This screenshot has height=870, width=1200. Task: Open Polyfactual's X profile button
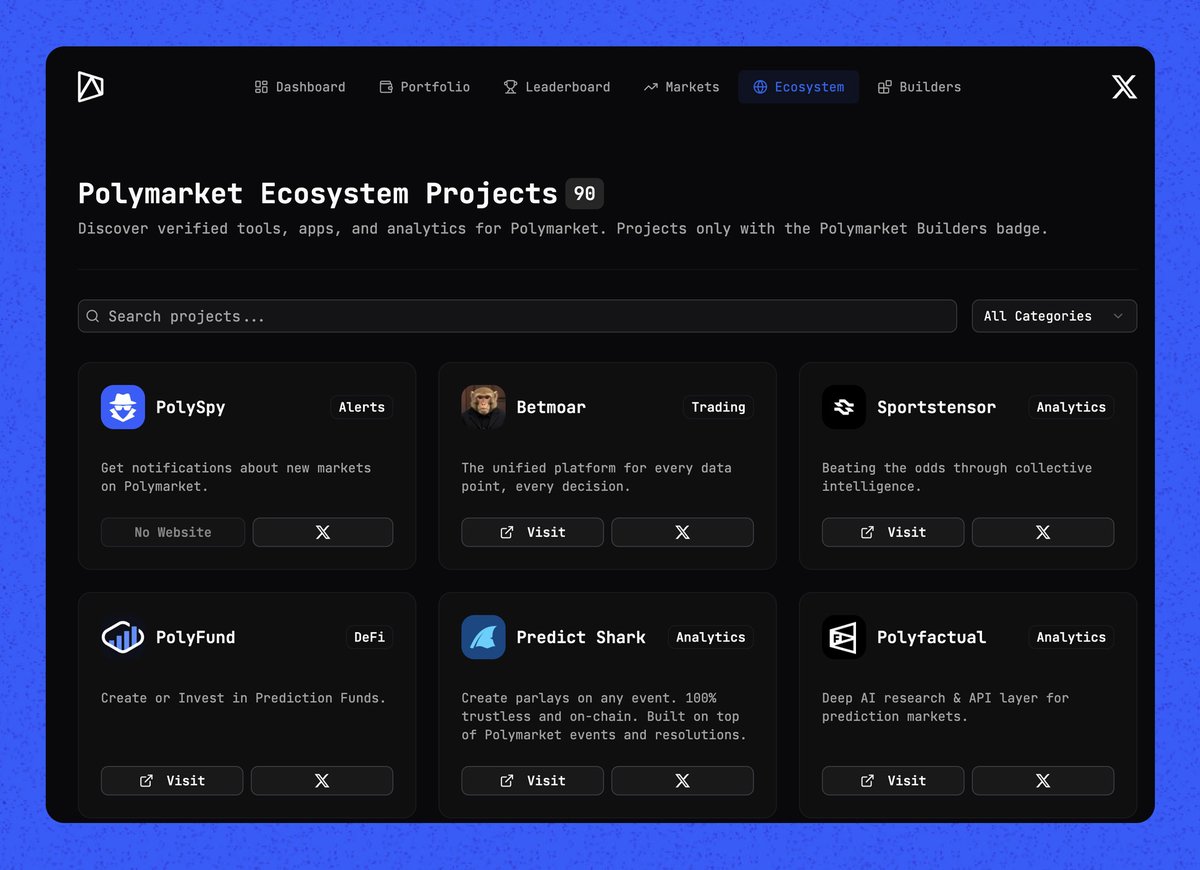pos(1043,780)
